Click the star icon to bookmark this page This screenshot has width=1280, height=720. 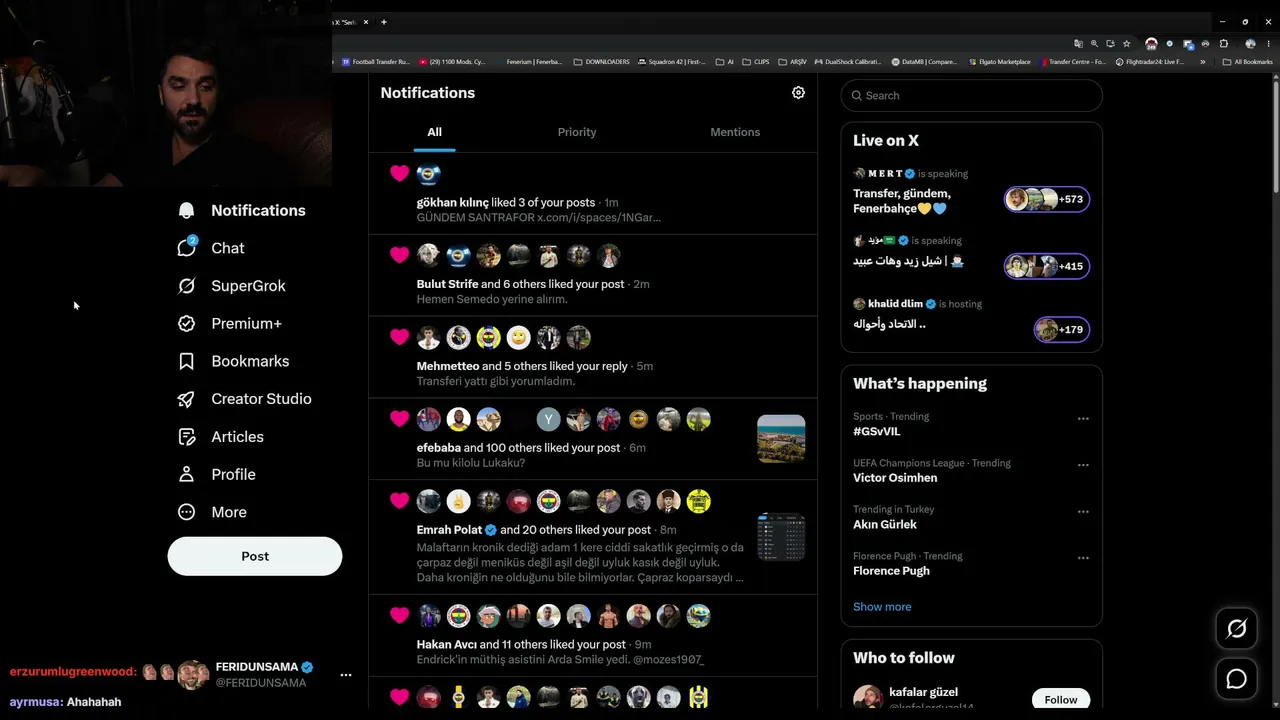1127,44
